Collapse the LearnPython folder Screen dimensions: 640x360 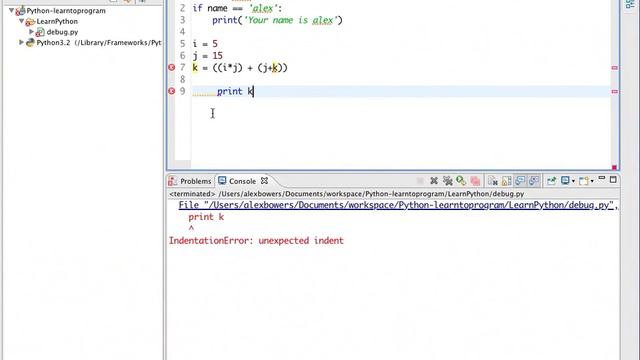(x=22, y=21)
